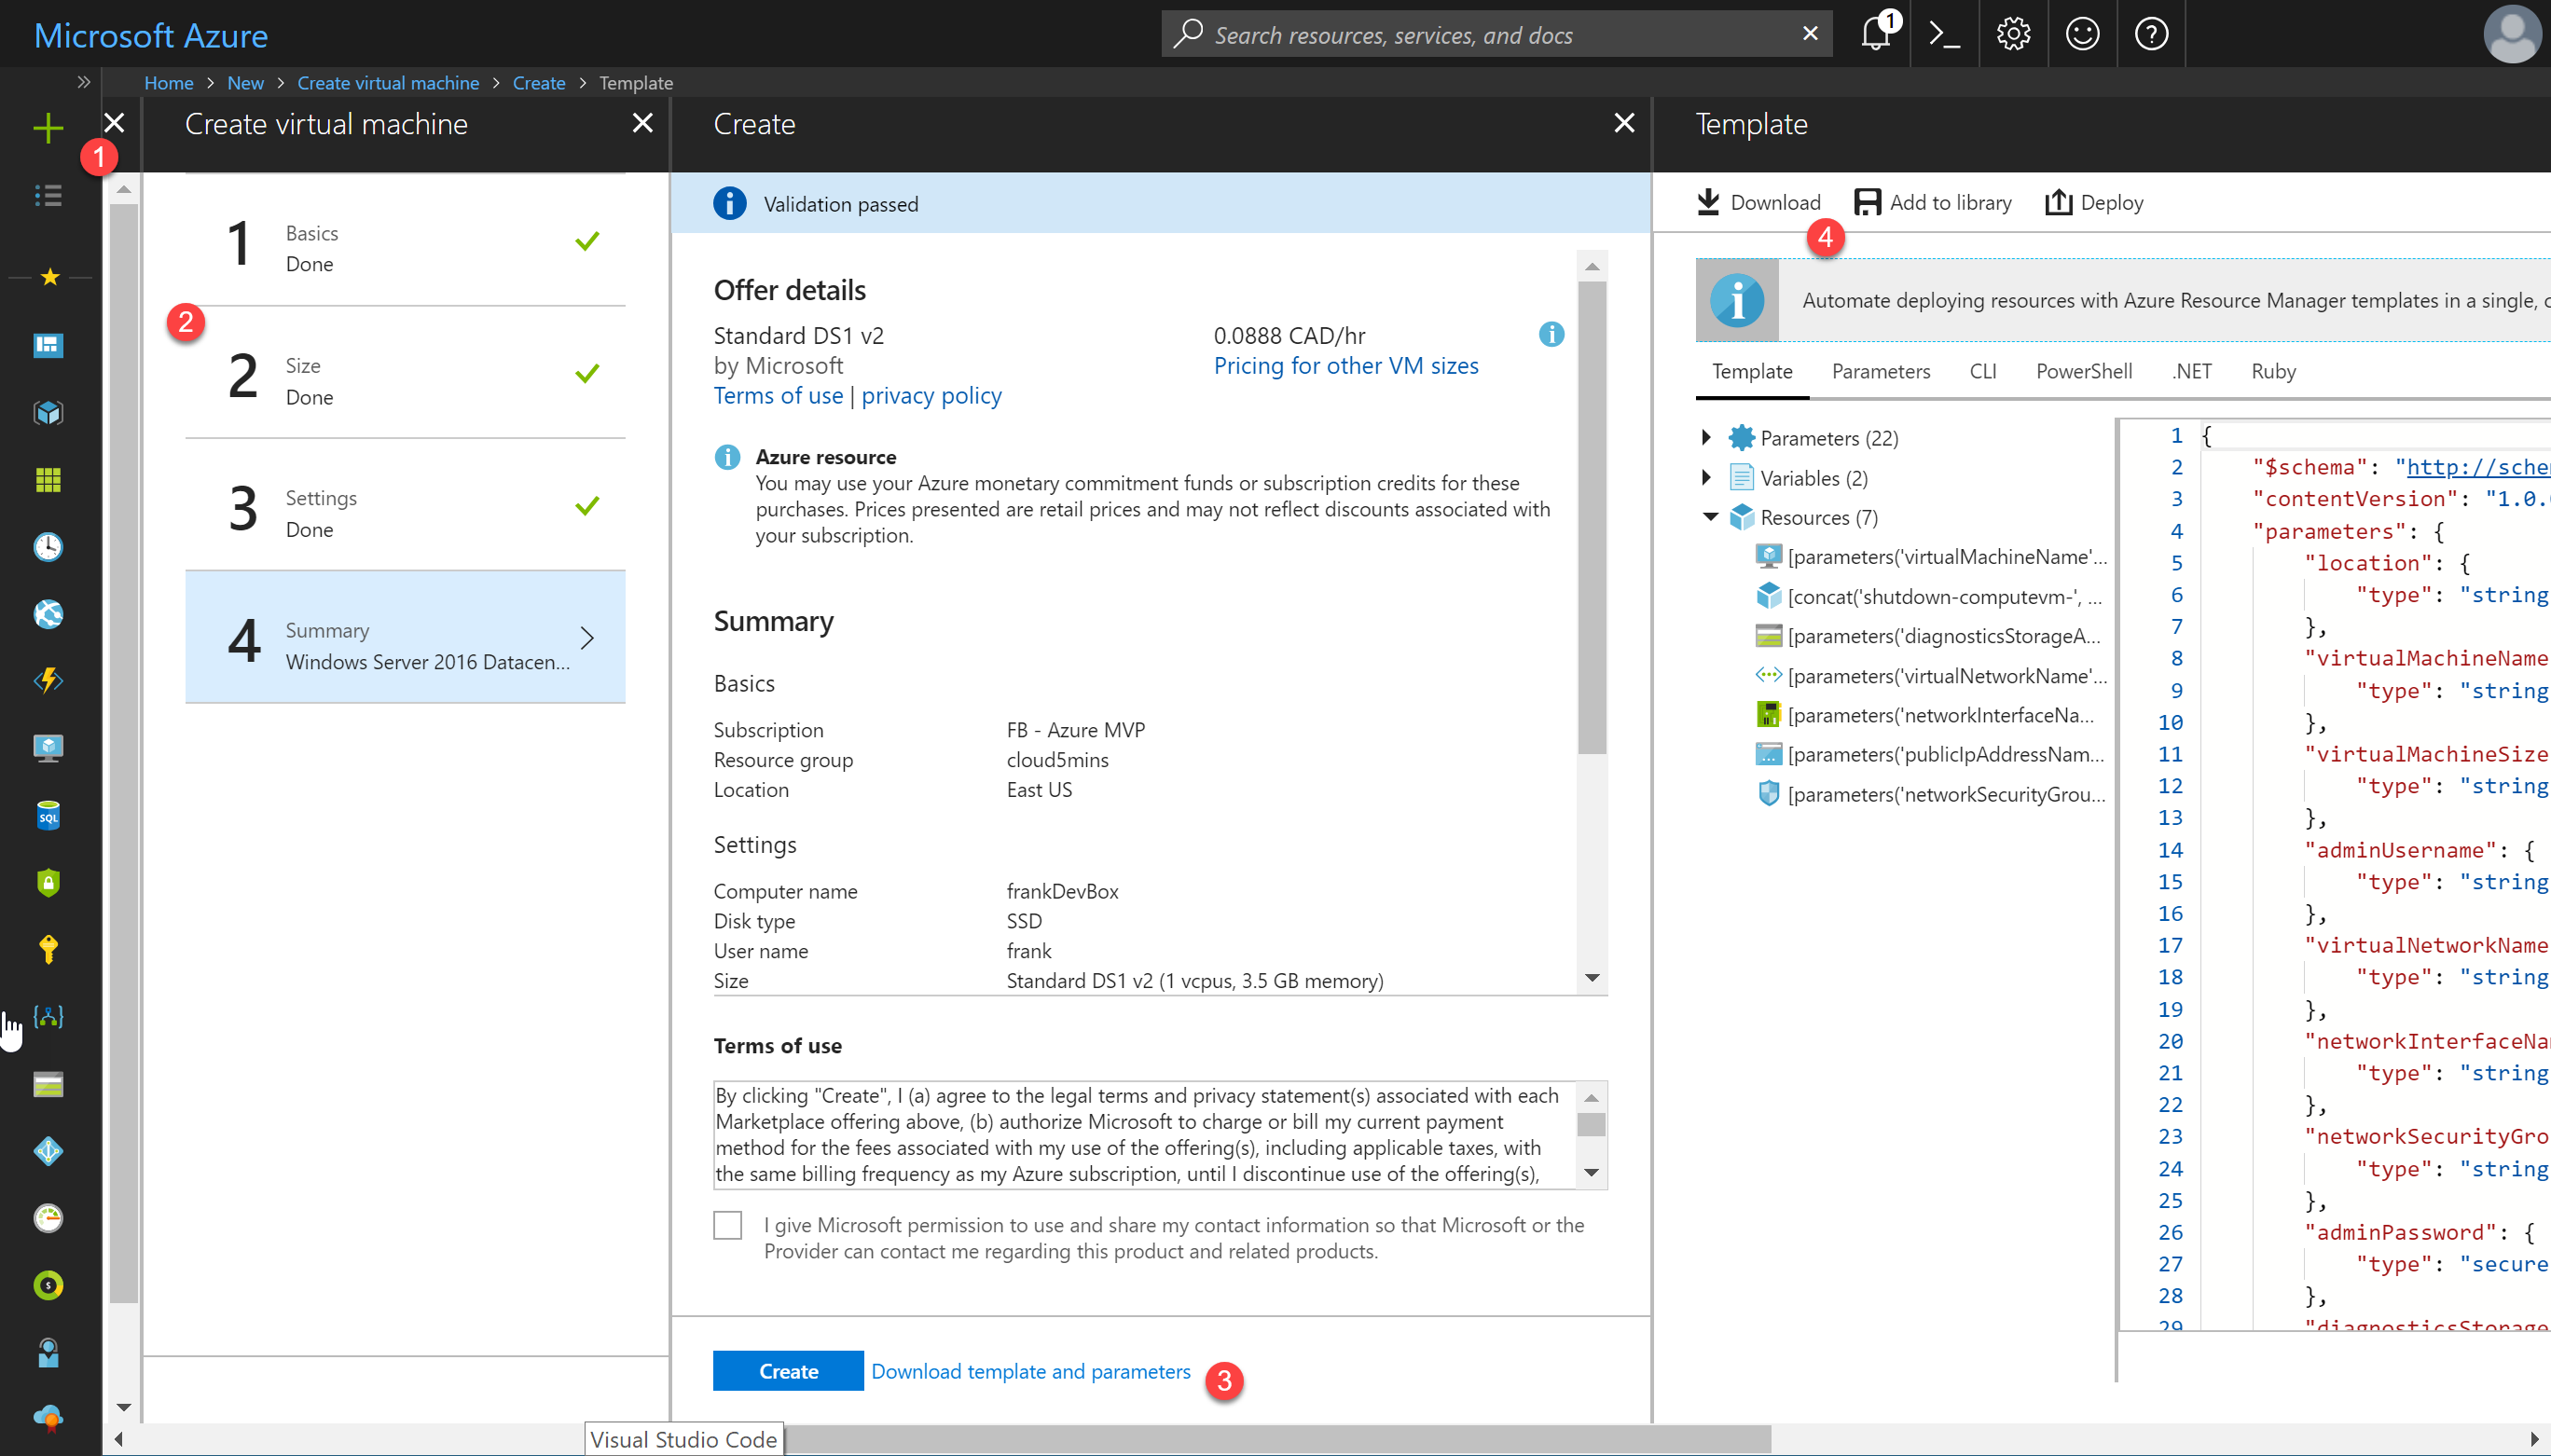
Task: Open the Dashboard icon in sidebar
Action: (x=48, y=346)
